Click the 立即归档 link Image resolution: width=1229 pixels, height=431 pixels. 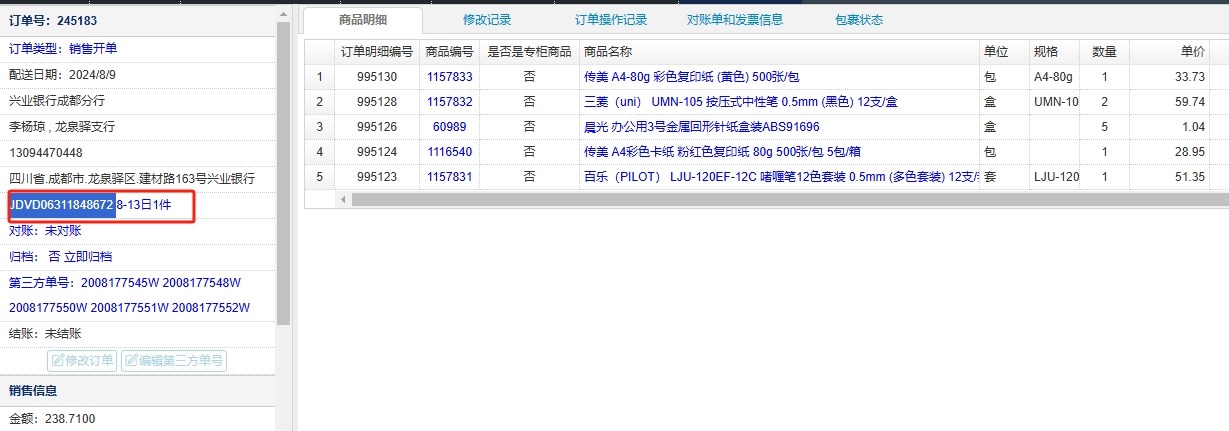click(88, 257)
